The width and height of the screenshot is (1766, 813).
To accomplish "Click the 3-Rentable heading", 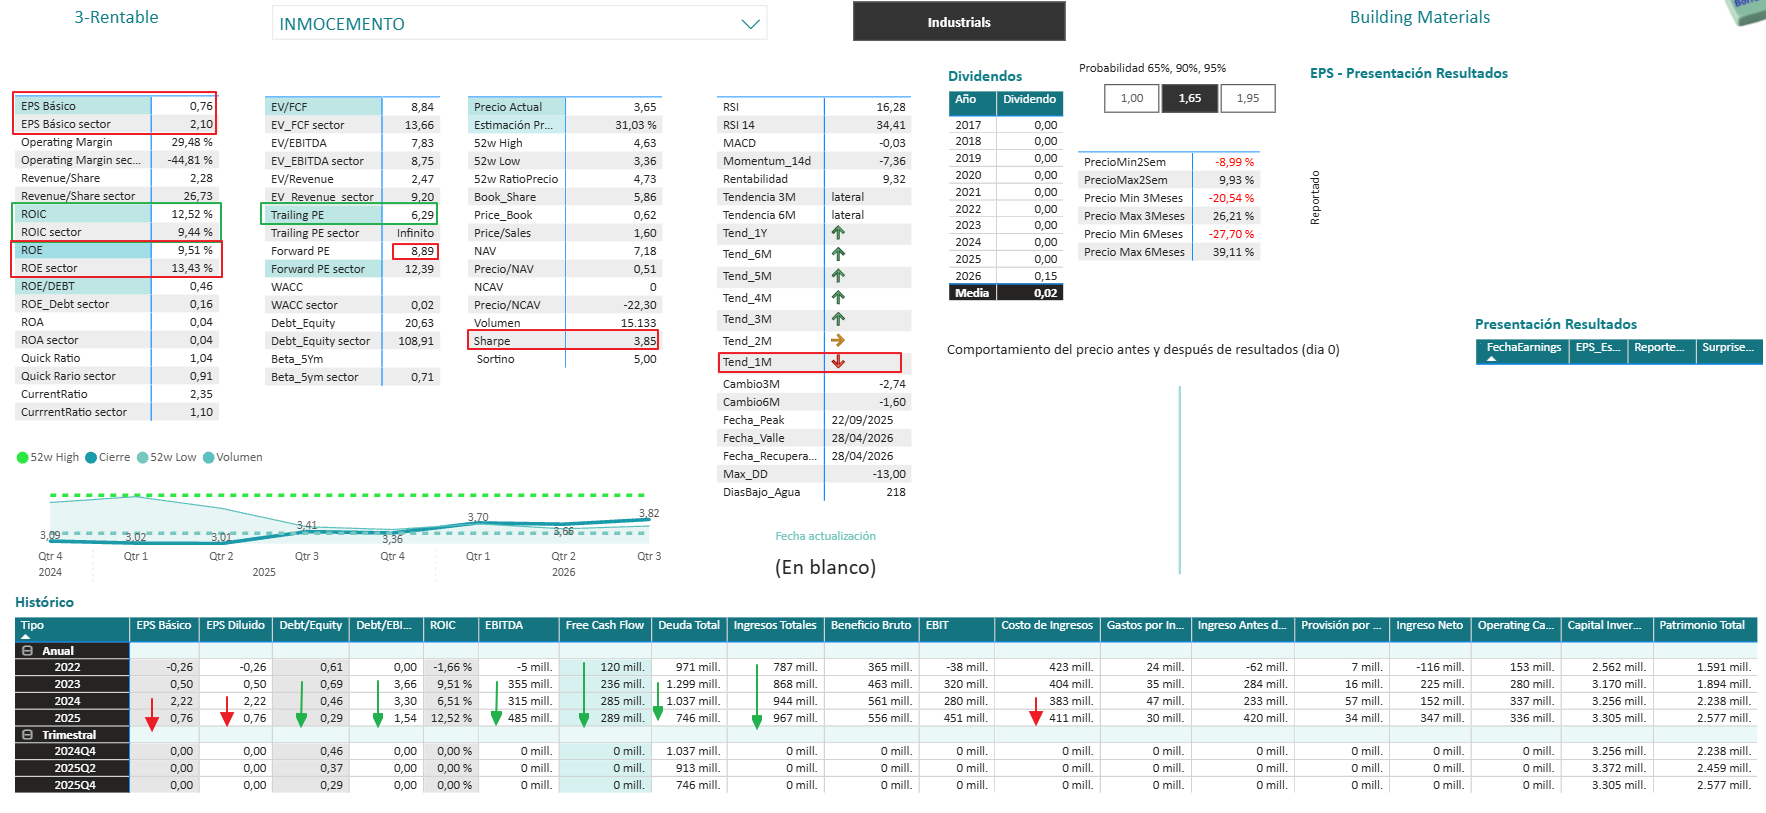I will click(116, 17).
